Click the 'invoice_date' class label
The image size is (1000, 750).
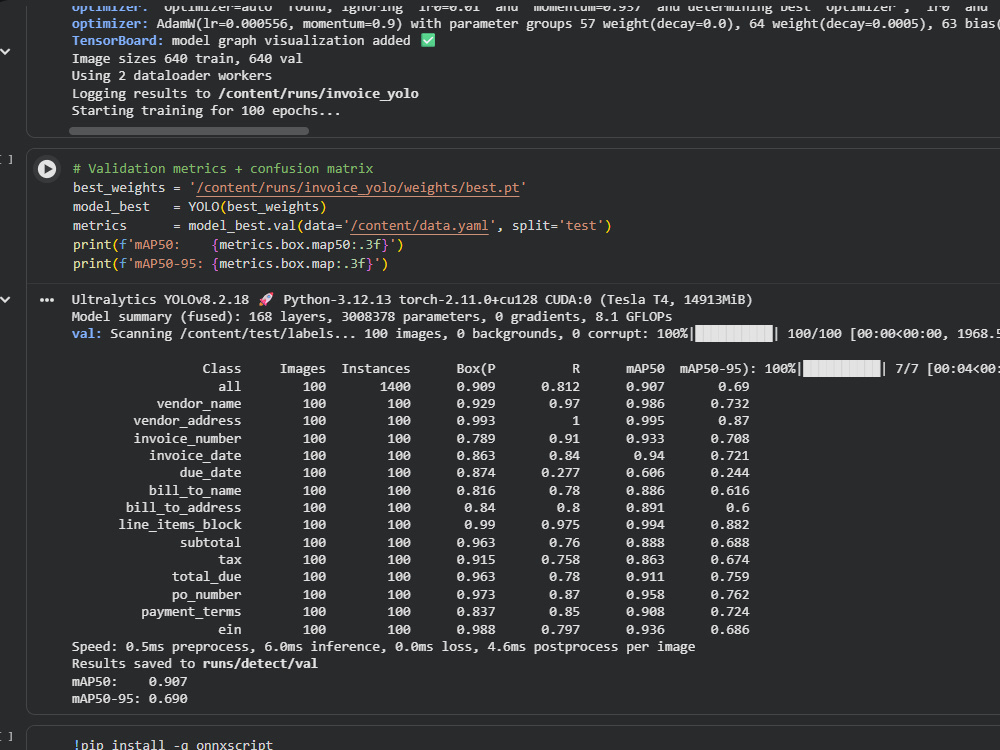click(195, 455)
